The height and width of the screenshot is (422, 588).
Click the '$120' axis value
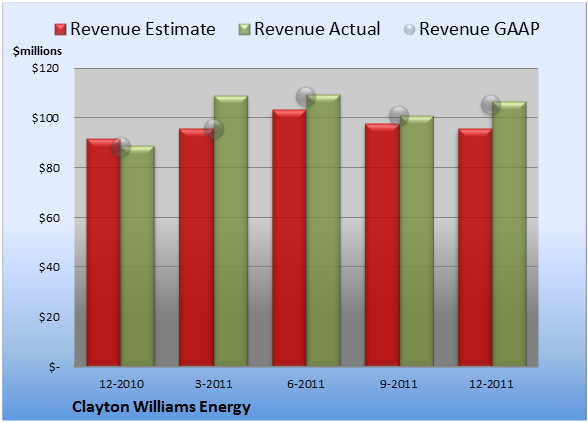pos(45,68)
